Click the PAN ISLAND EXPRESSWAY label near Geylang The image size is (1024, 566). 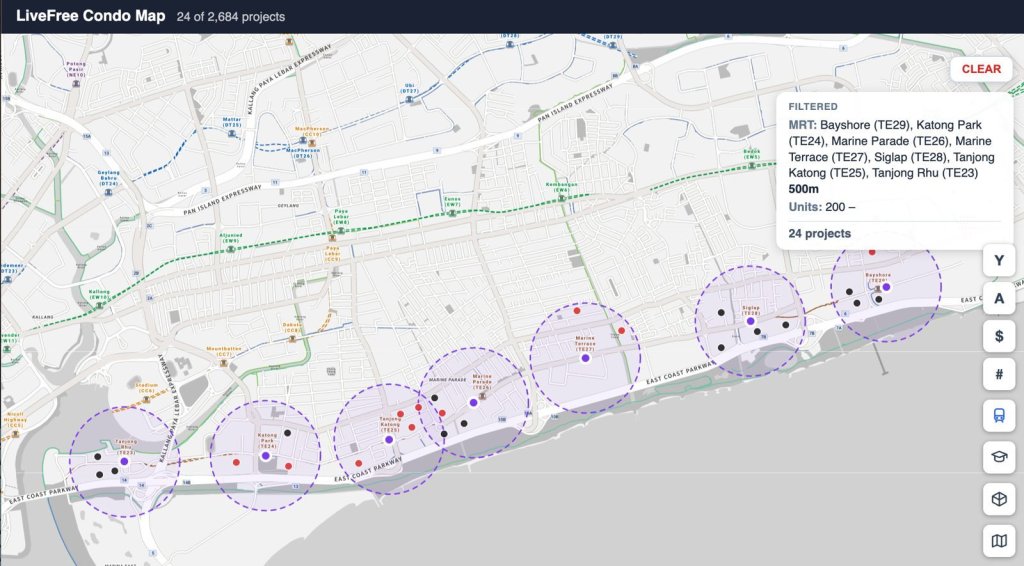[222, 199]
